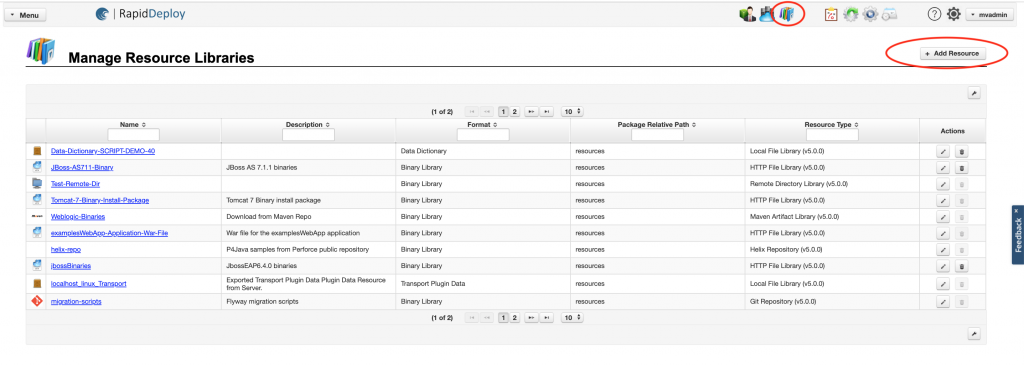Open the settings gear icon beside mvadmin
1024x365 pixels.
click(x=953, y=14)
